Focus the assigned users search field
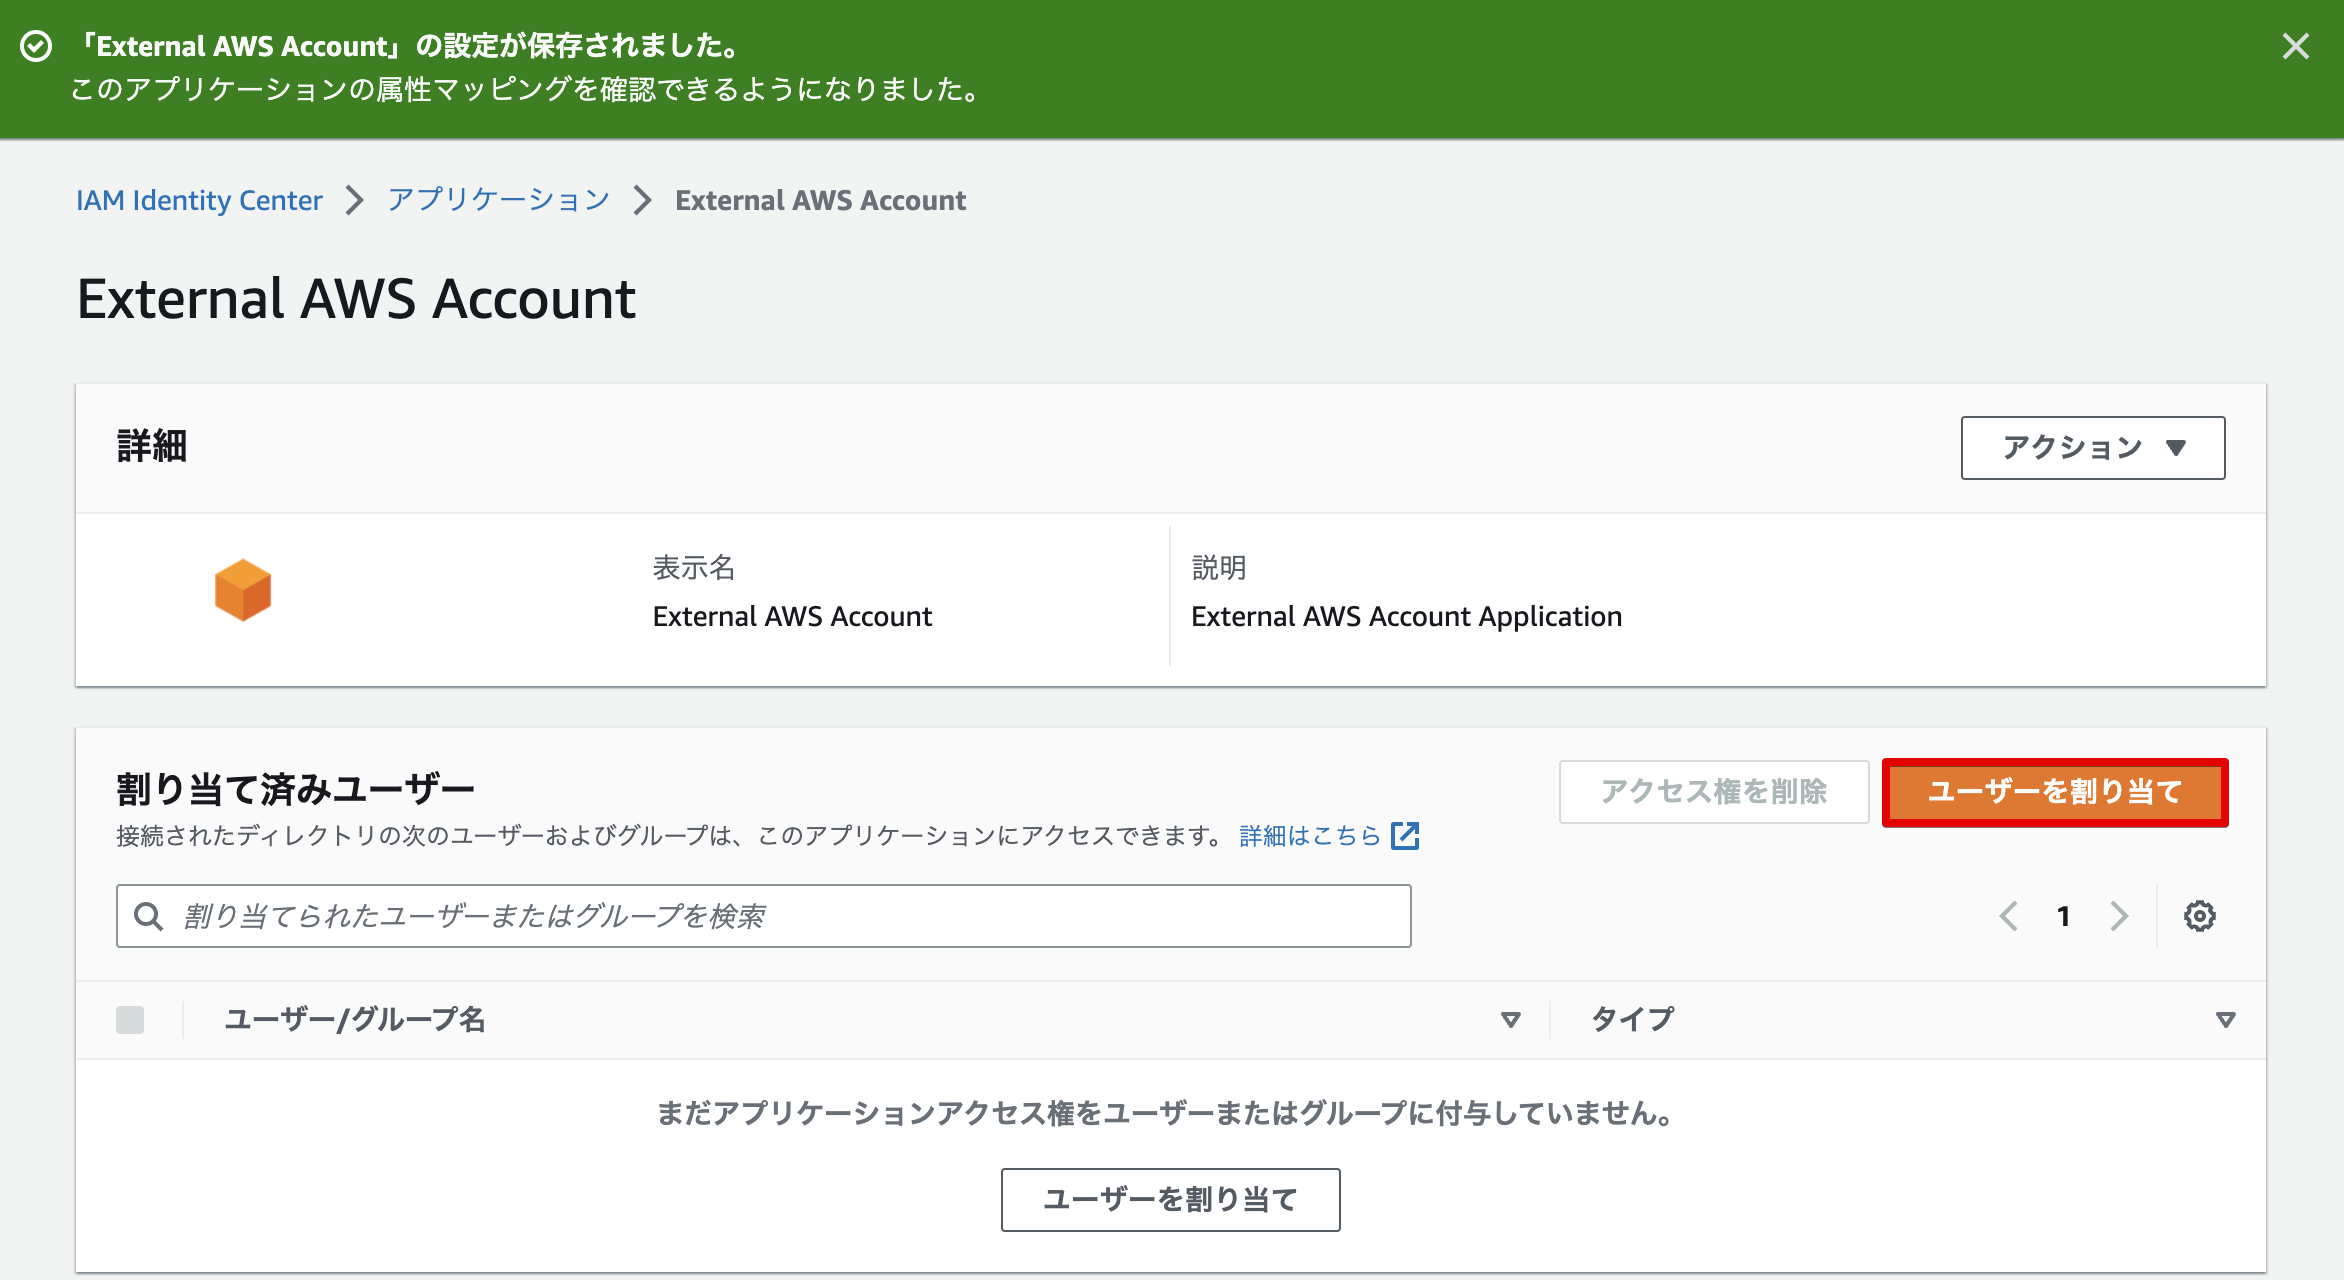Screen dimensions: 2344x1280 [780, 916]
